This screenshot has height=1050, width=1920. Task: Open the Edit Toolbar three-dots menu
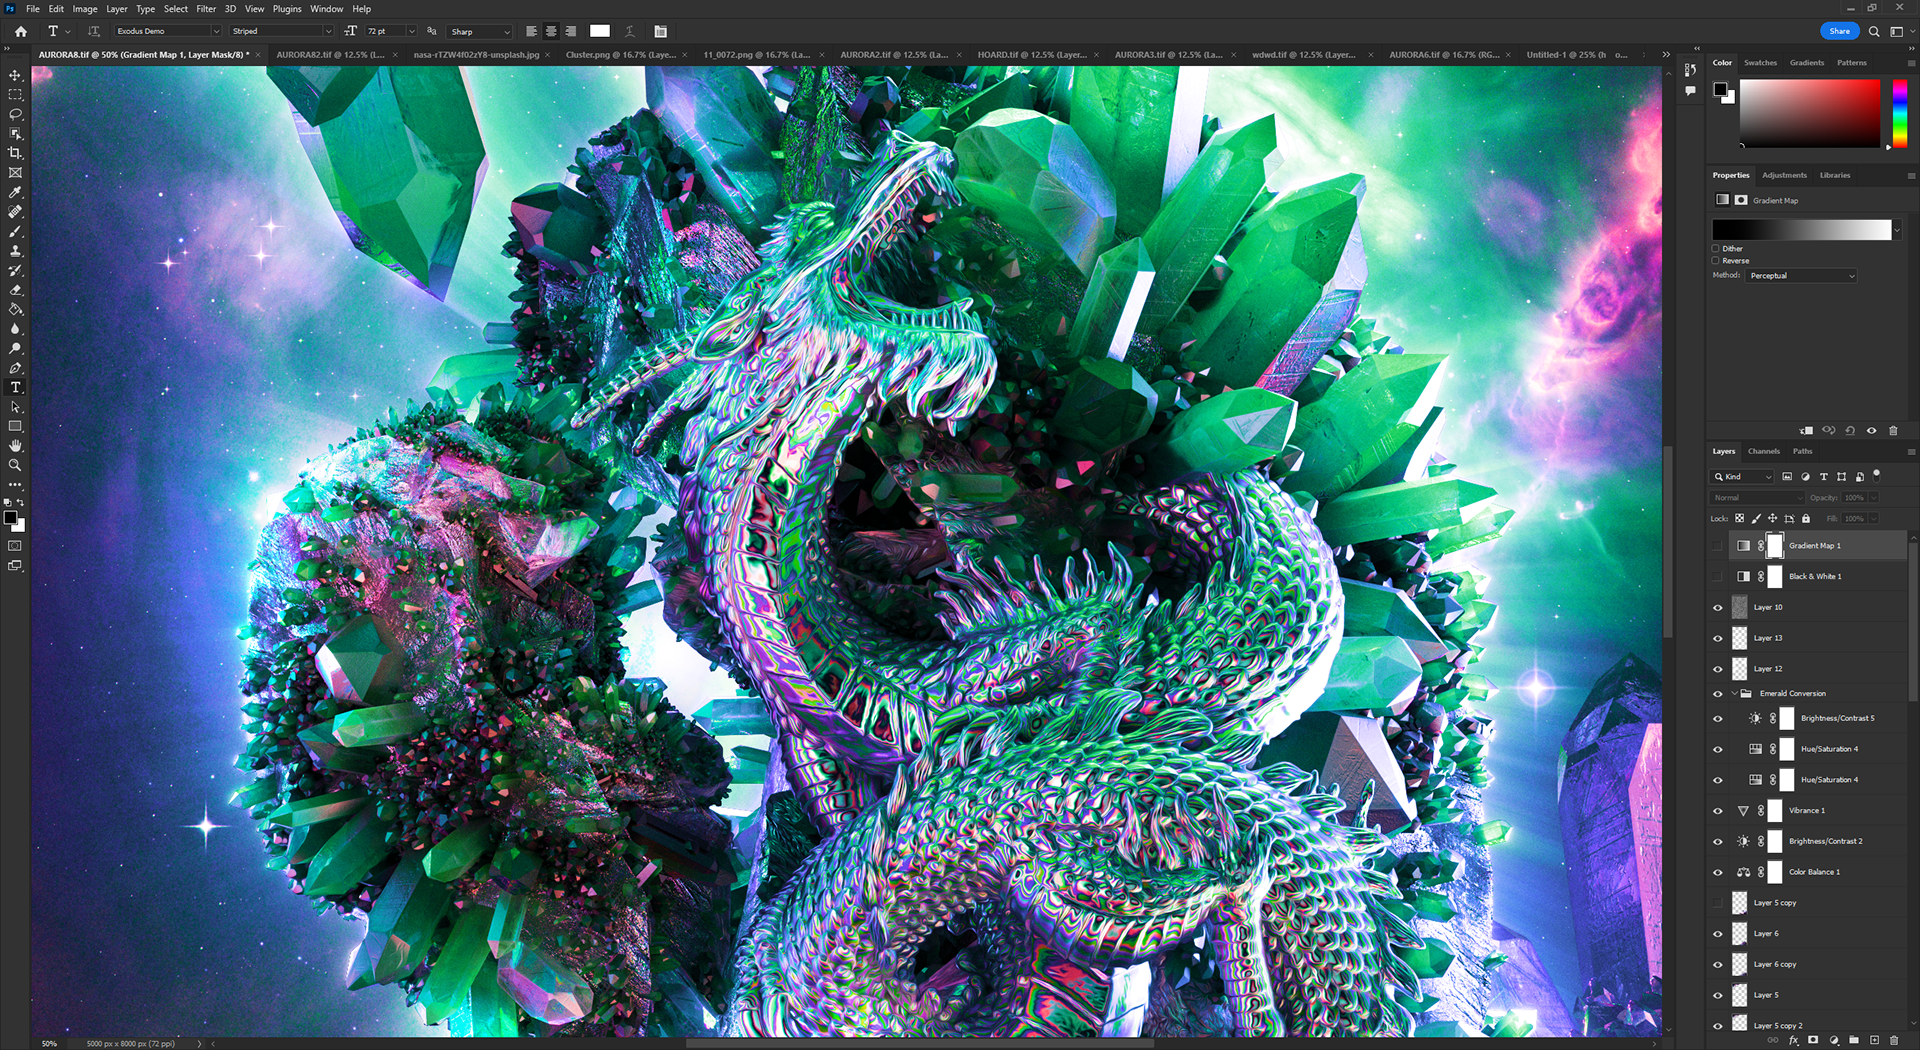pos(15,485)
